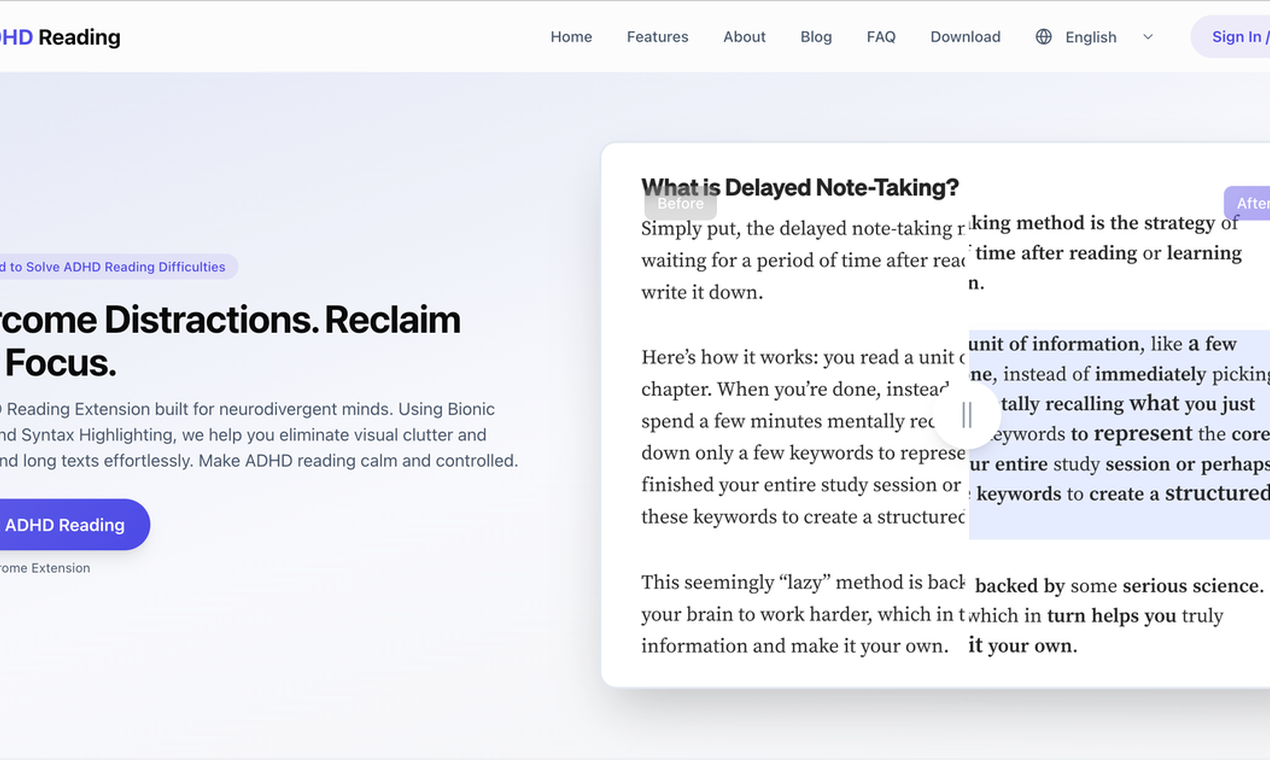Click the 'Distractions. Reclaim' headline text
The width and height of the screenshot is (1270, 760).
(282, 320)
